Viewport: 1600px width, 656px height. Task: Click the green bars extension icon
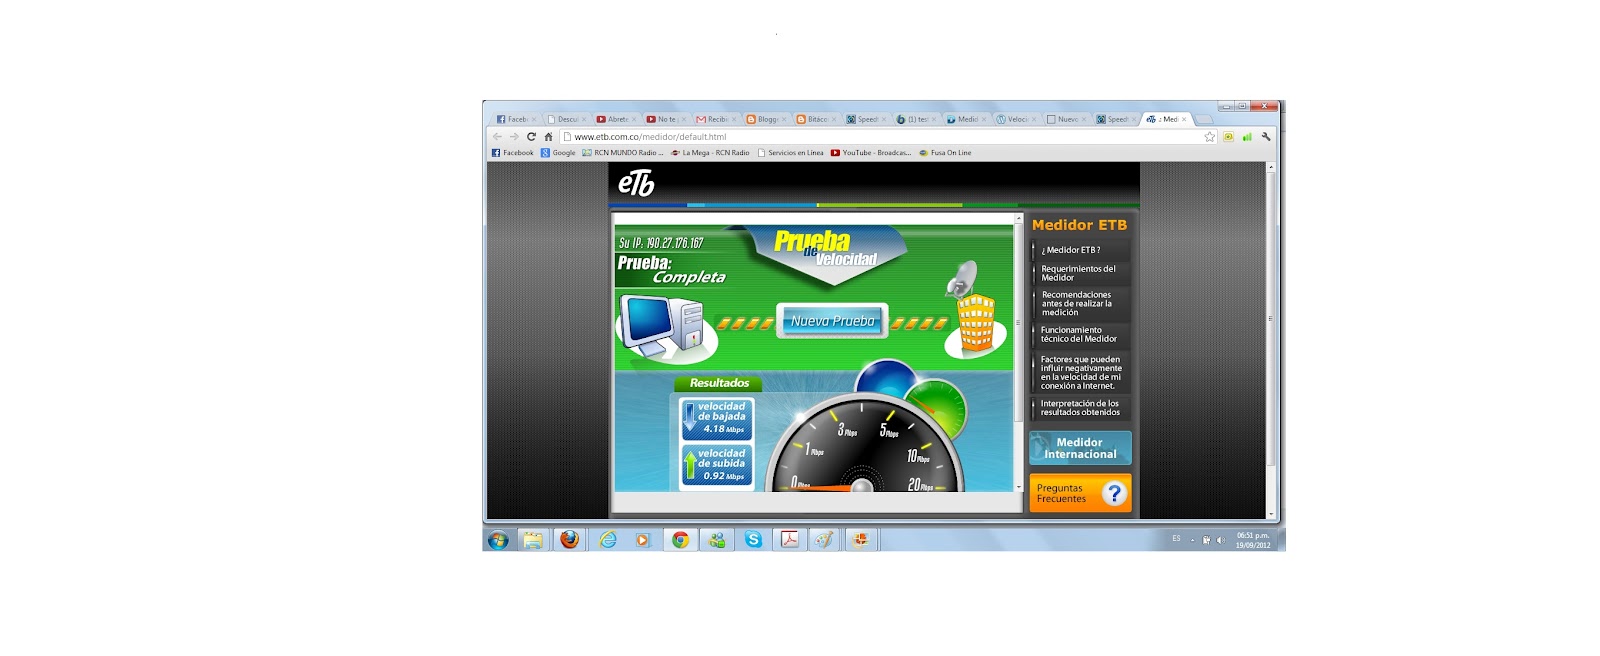point(1247,137)
